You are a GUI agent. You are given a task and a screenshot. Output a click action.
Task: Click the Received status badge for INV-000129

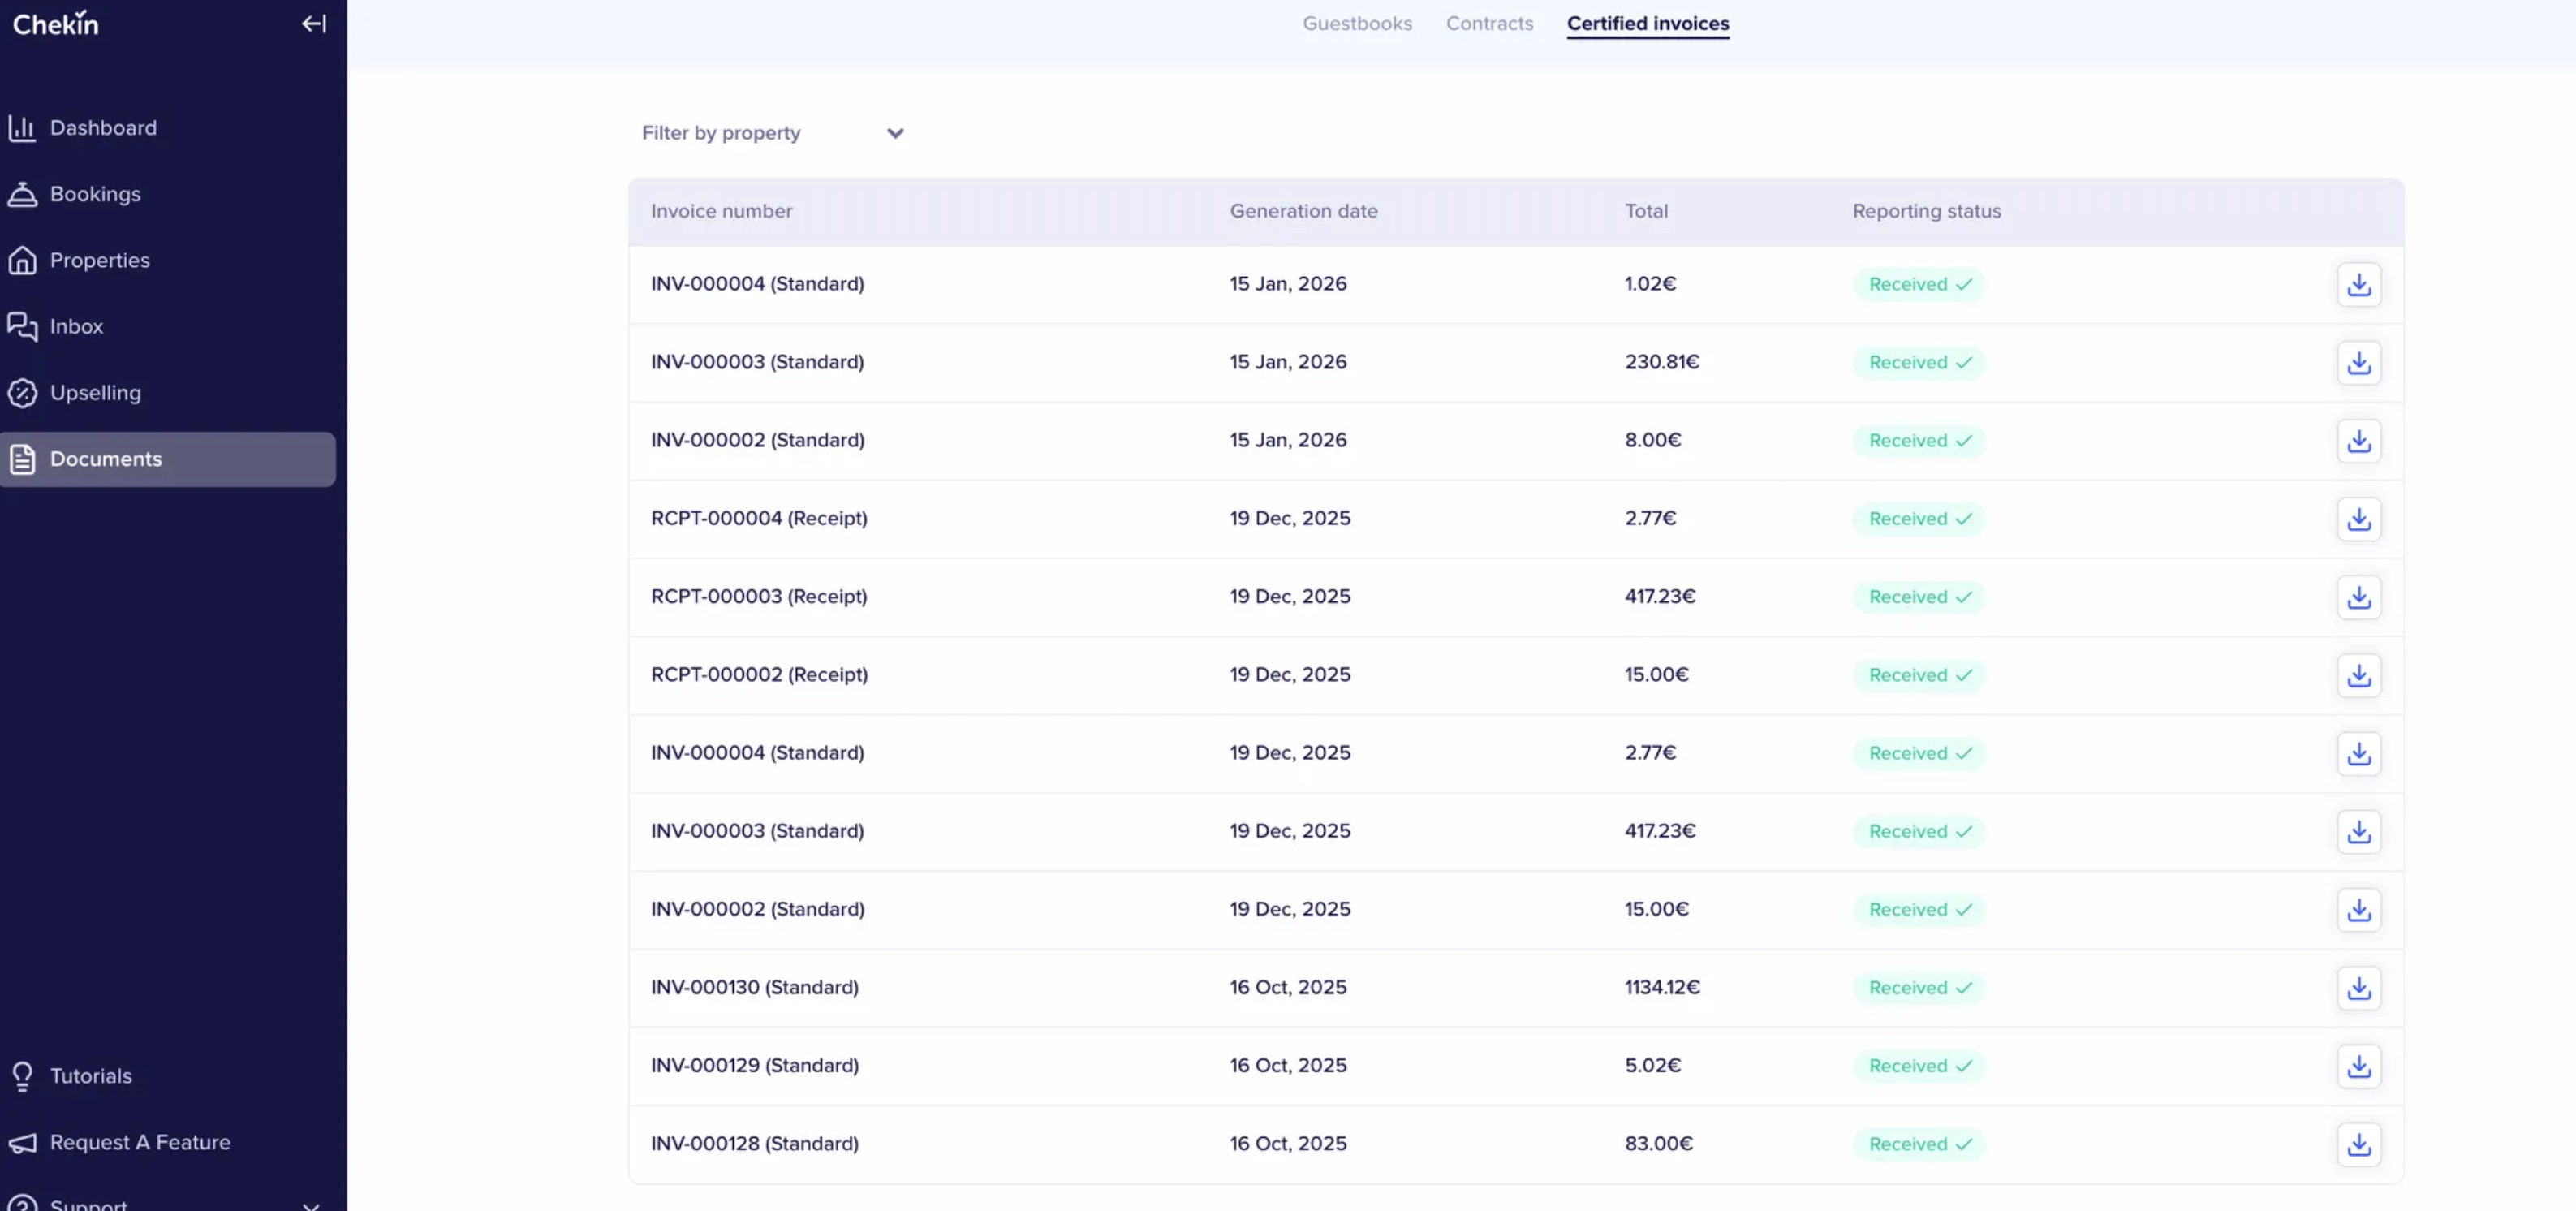(1918, 1066)
